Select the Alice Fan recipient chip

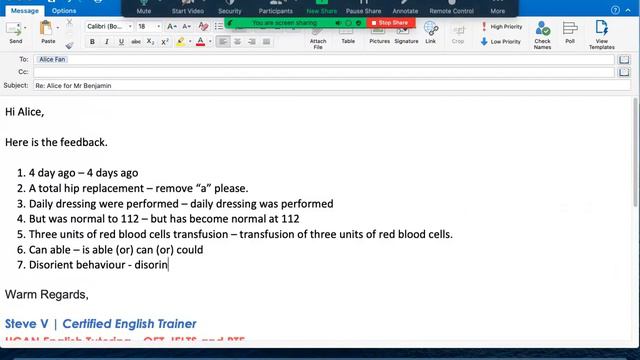click(x=52, y=60)
